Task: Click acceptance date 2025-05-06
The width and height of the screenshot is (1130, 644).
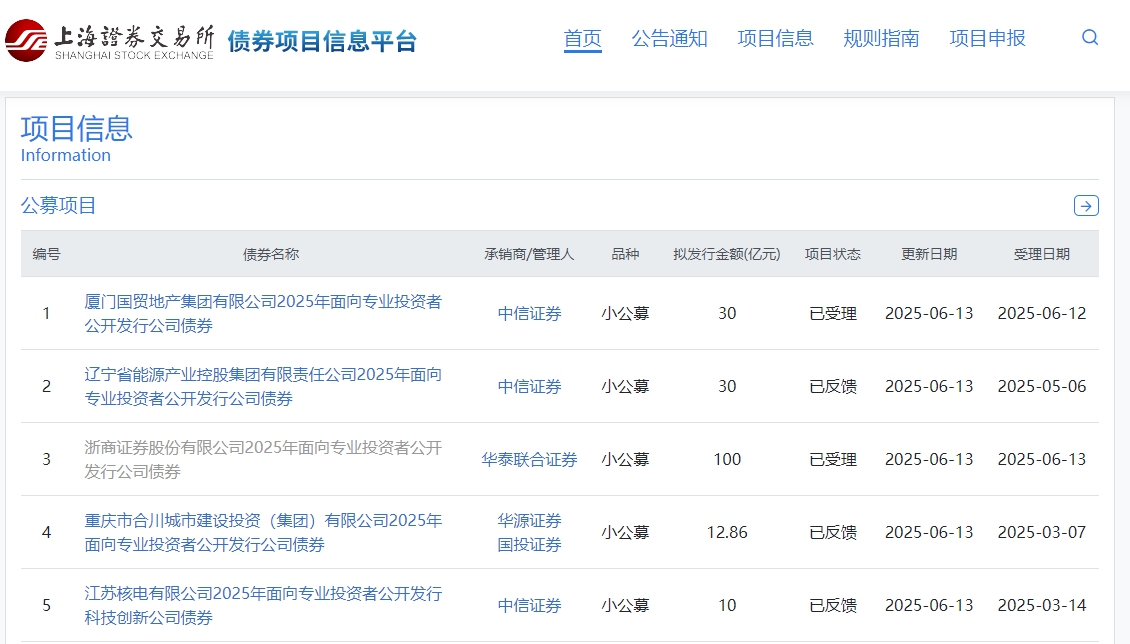Action: [x=1042, y=386]
